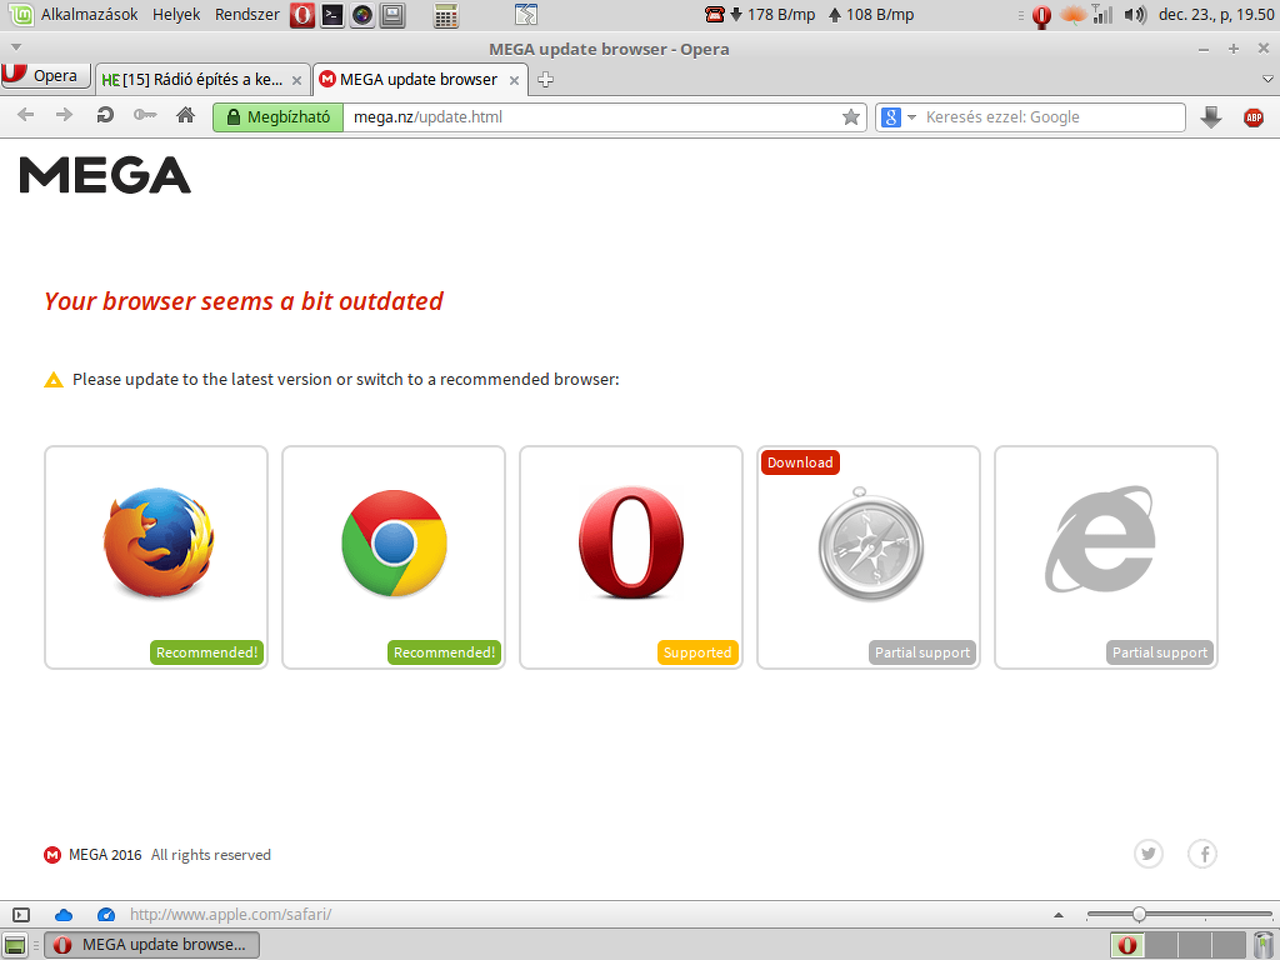Reload the current page
Image resolution: width=1280 pixels, height=960 pixels.
pos(105,116)
